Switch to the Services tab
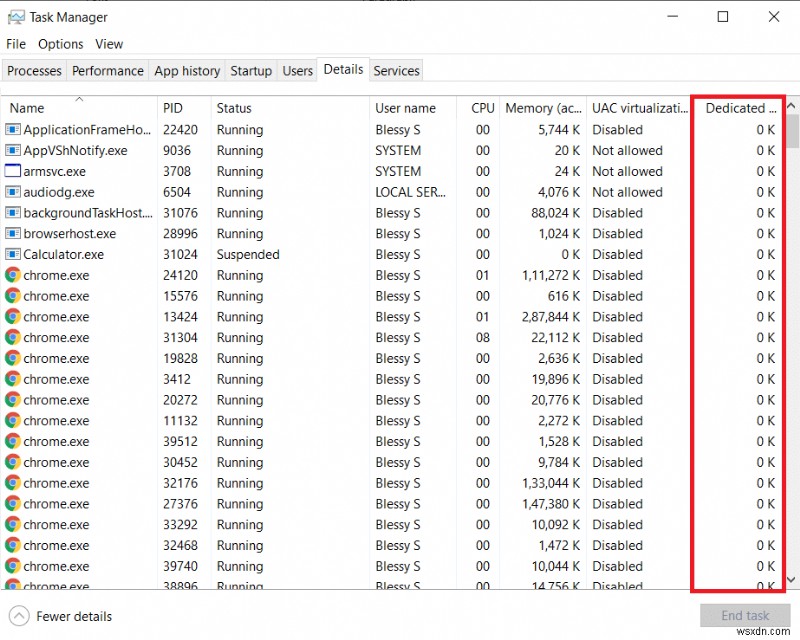Screen dimensions: 800x640 (396, 70)
